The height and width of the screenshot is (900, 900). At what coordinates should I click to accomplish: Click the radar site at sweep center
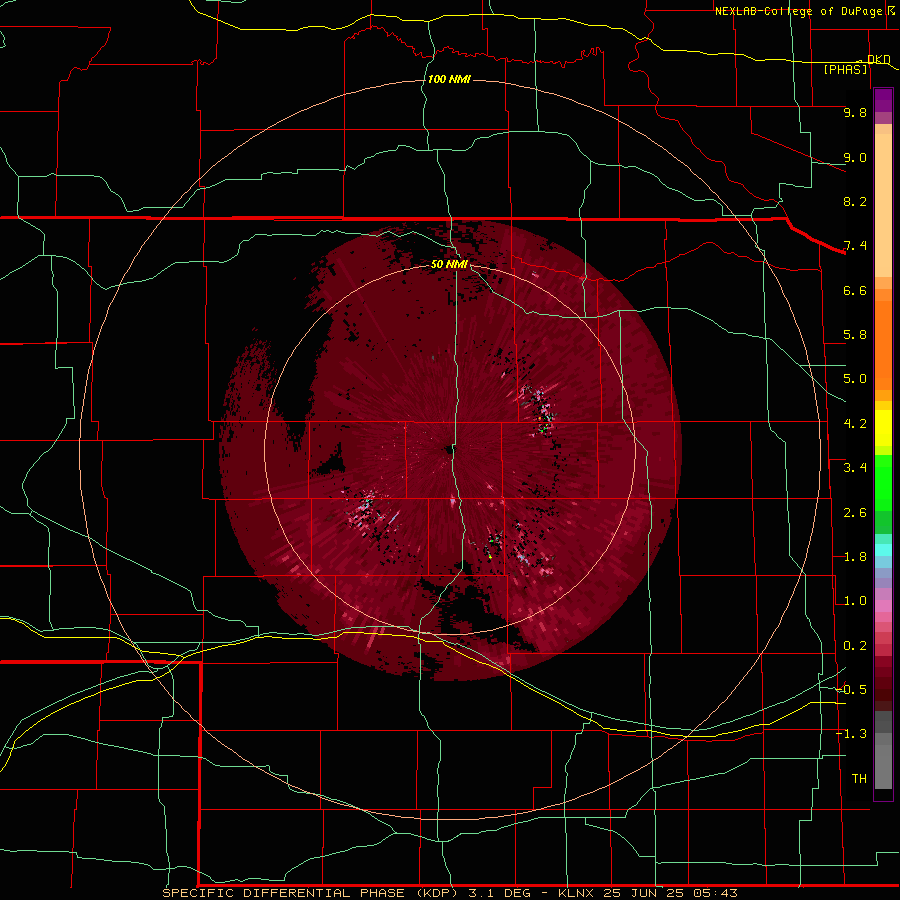(449, 451)
